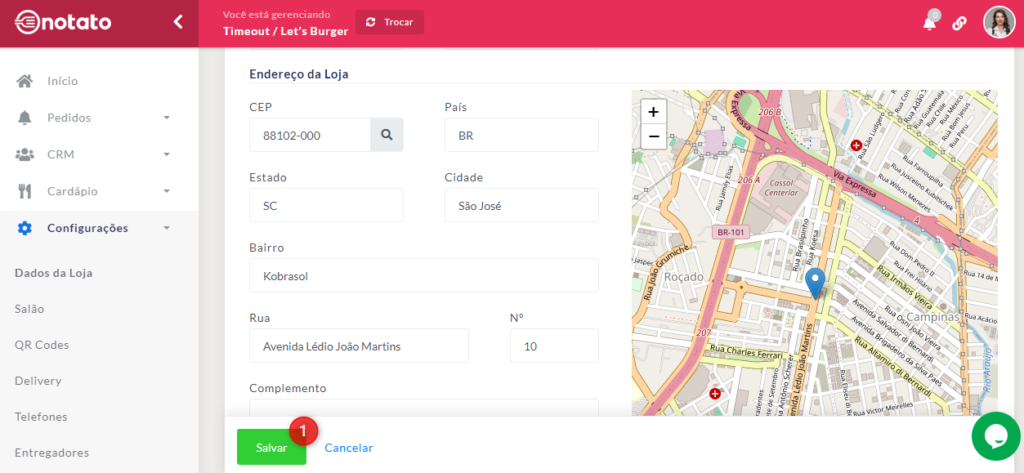The height and width of the screenshot is (473, 1024).
Task: Open user profile avatar
Action: coord(998,22)
